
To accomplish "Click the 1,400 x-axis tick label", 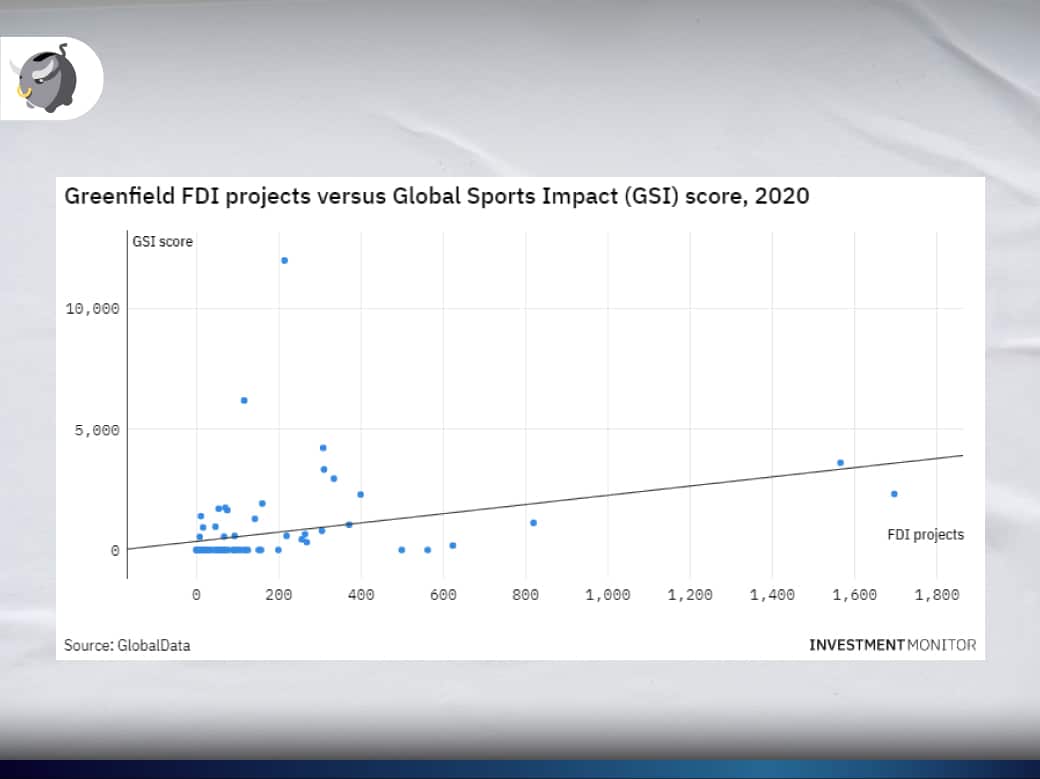I will click(772, 595).
